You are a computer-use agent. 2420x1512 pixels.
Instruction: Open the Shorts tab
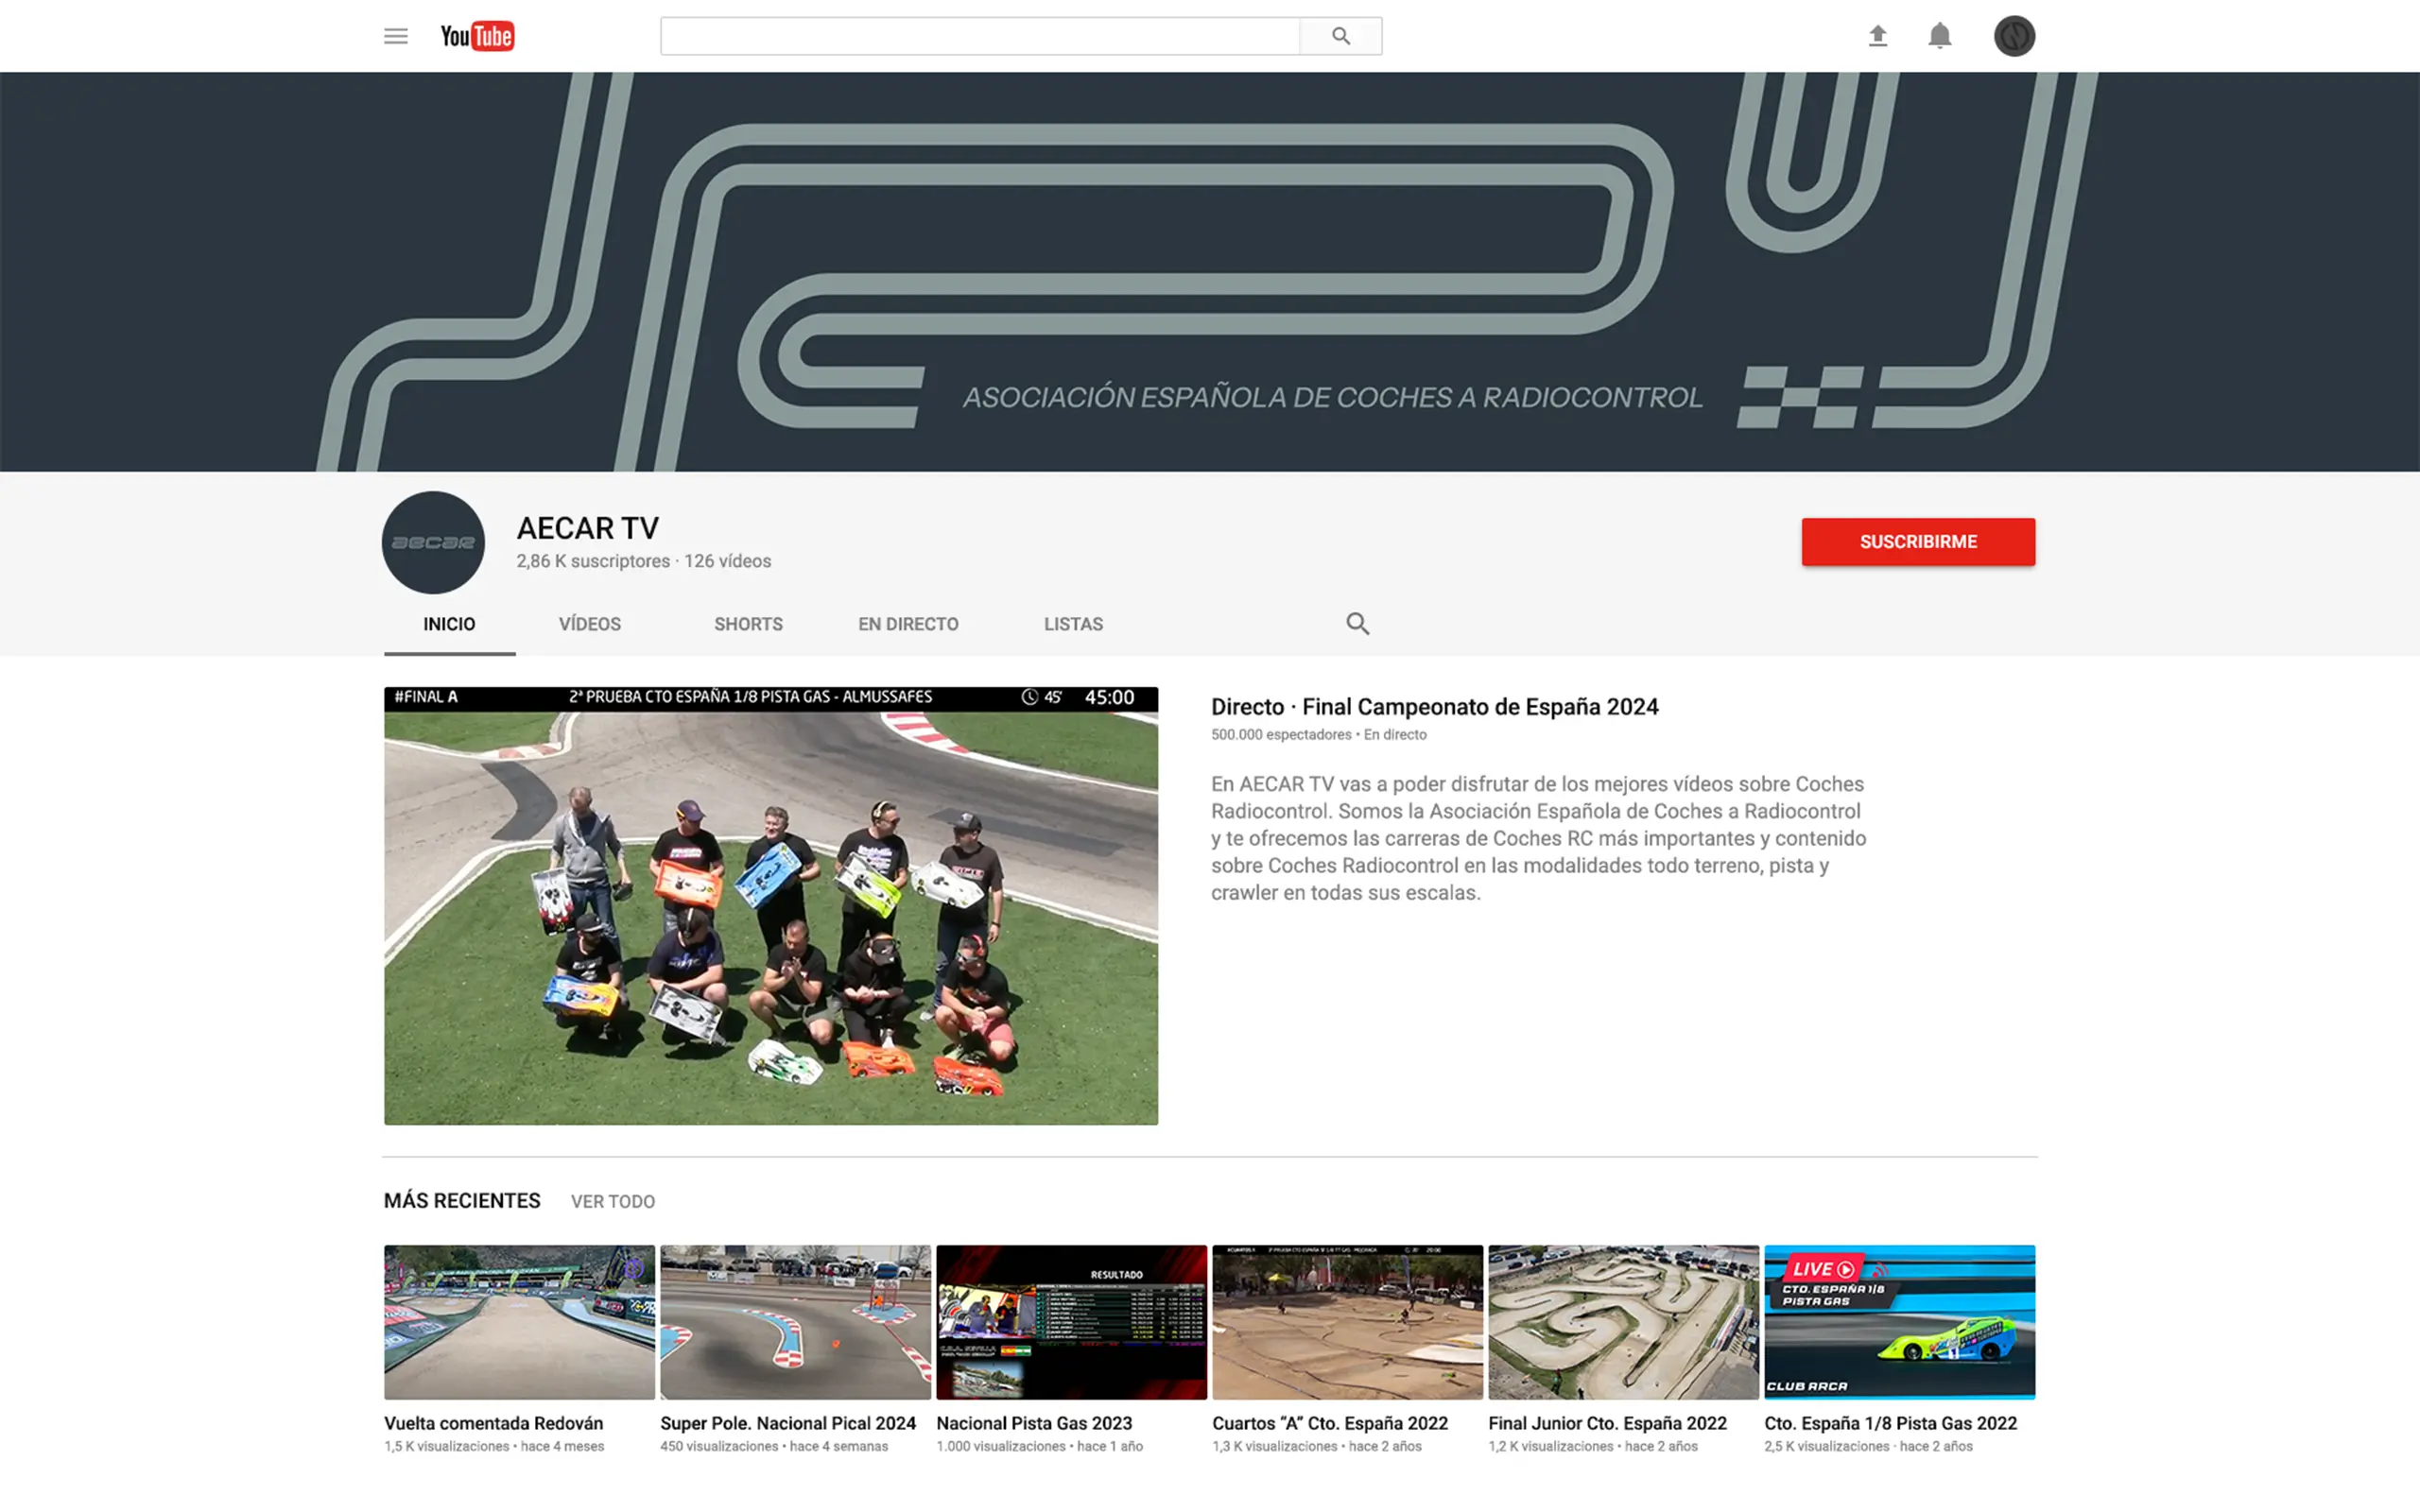(748, 624)
